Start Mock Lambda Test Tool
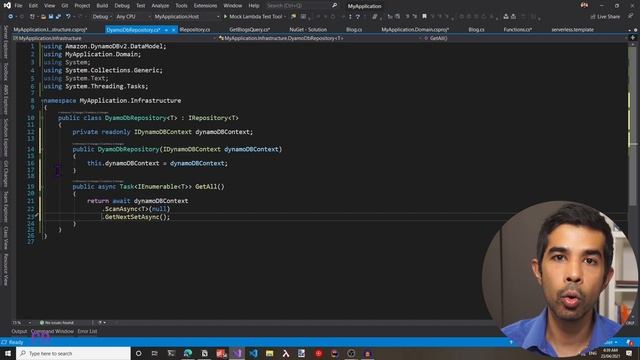Viewport: 640px width, 360px height. [253, 17]
